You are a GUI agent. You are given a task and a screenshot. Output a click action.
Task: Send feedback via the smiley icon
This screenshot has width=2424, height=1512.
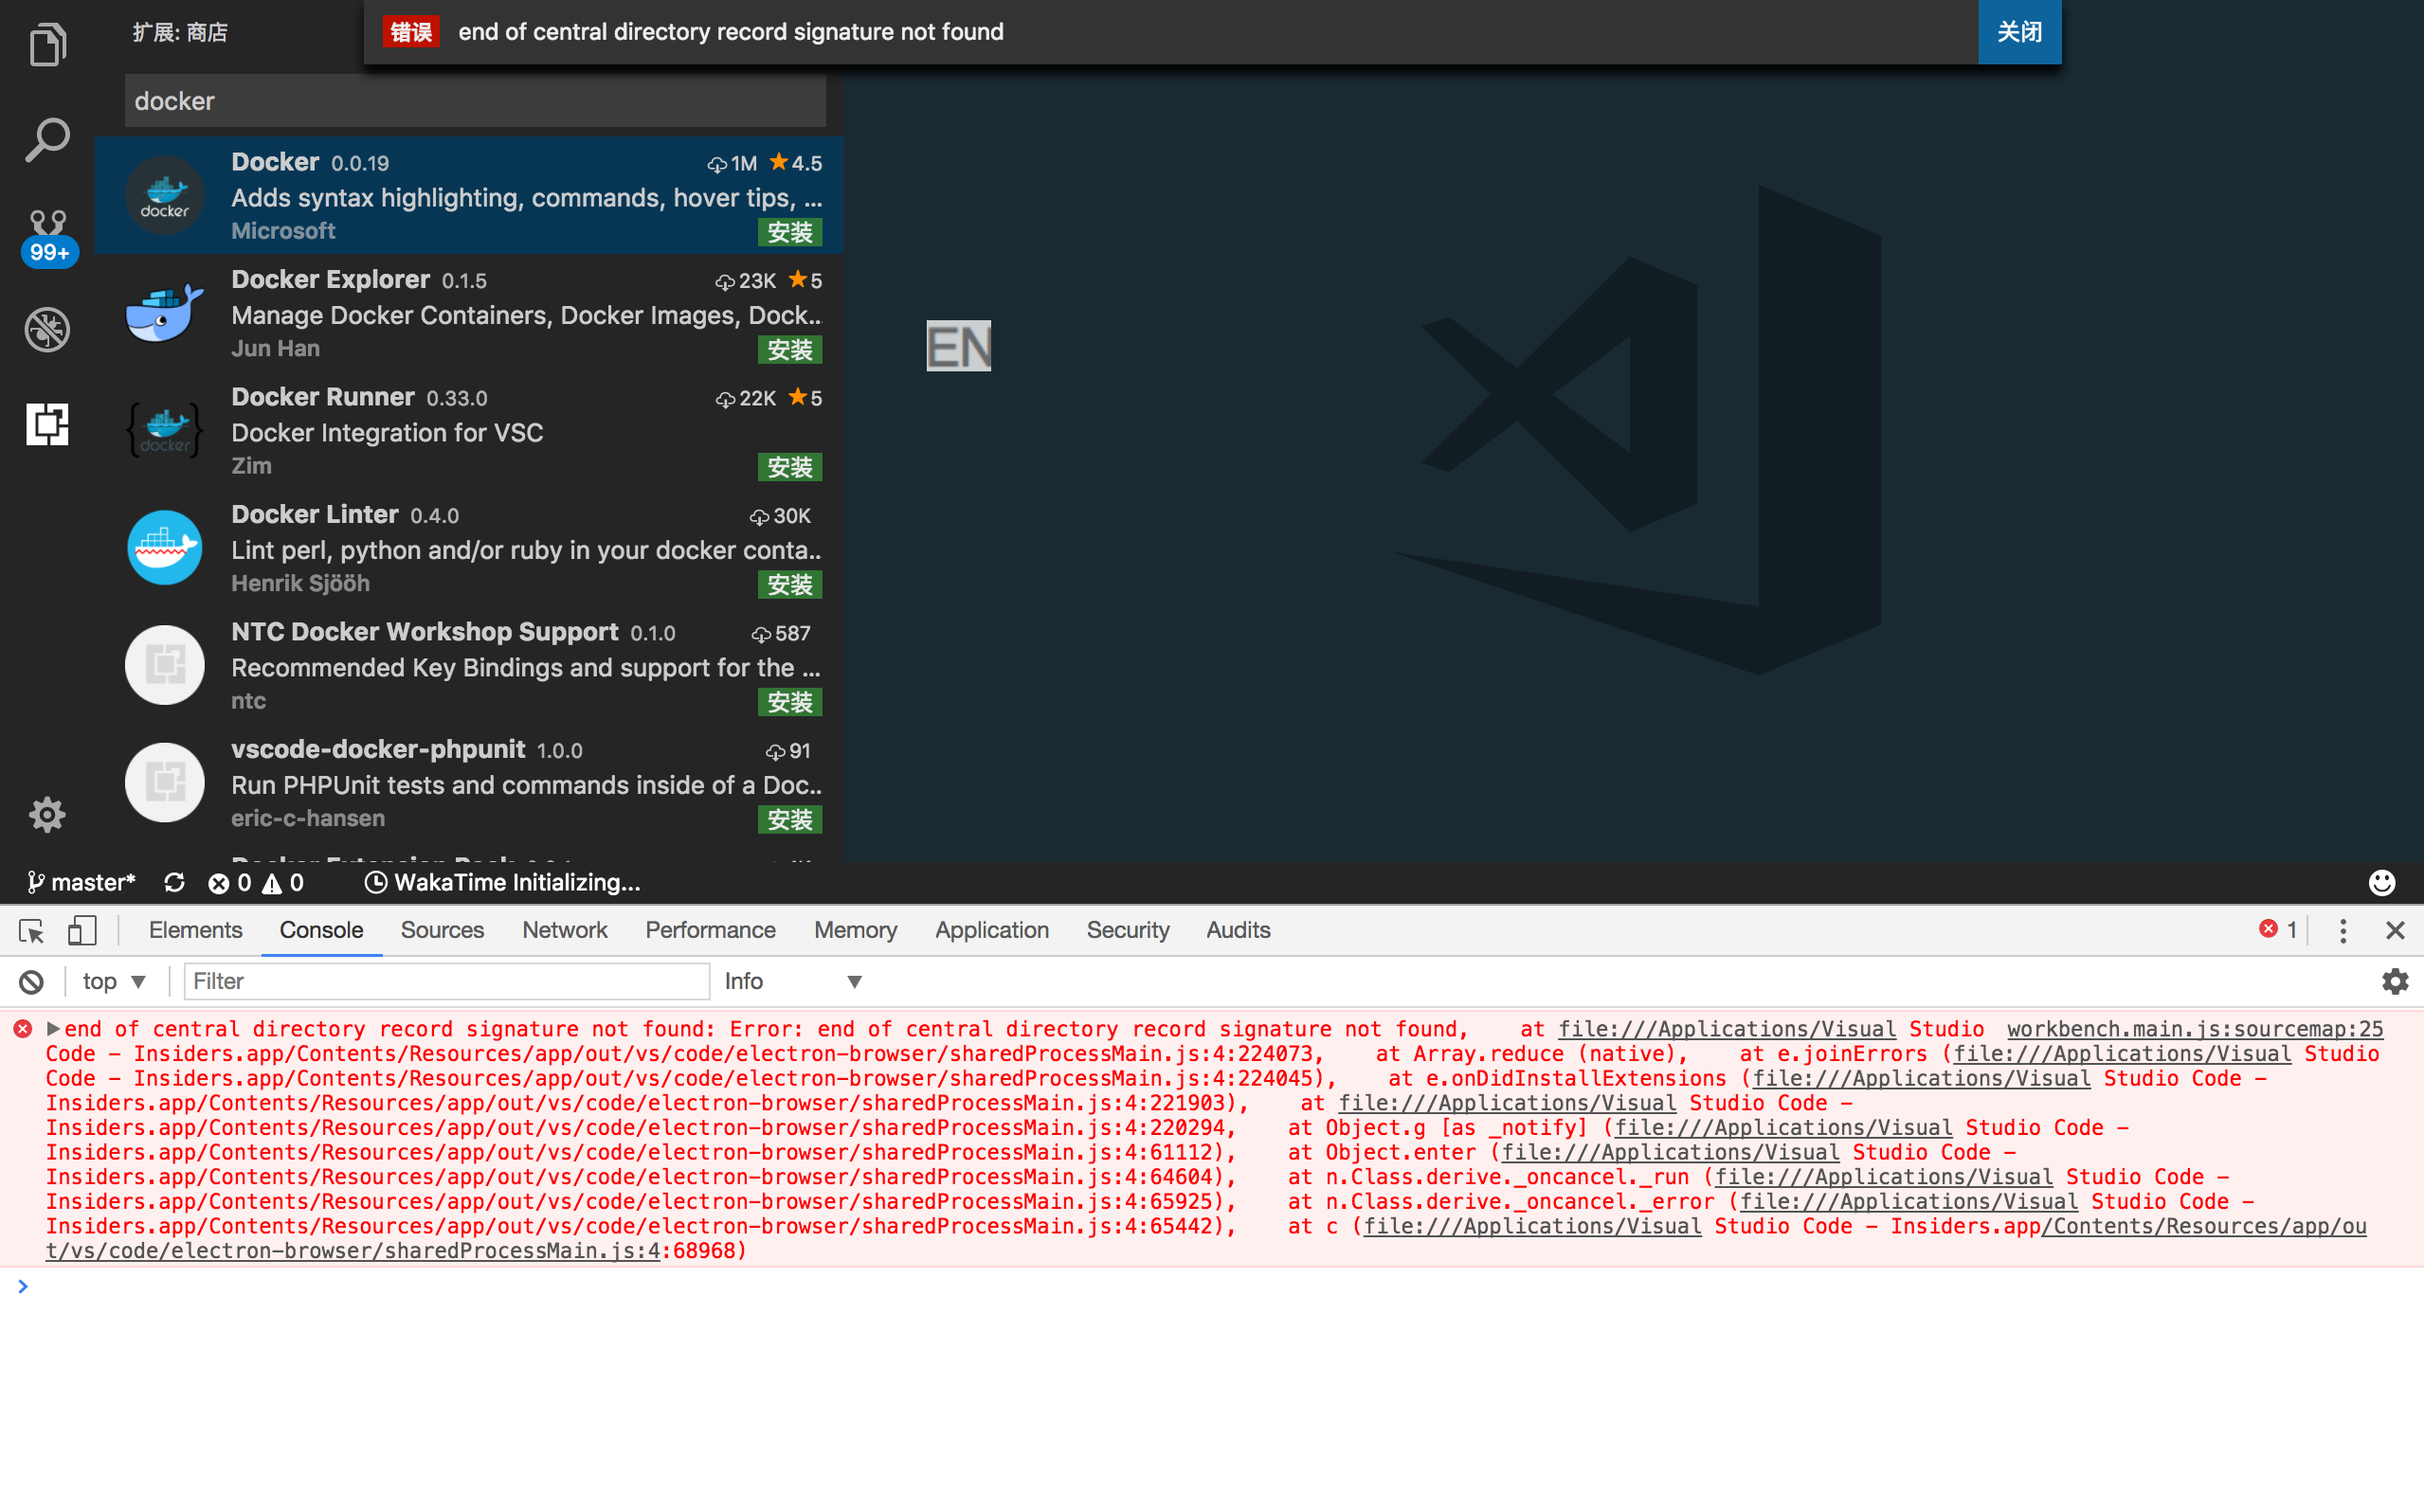click(x=2380, y=882)
